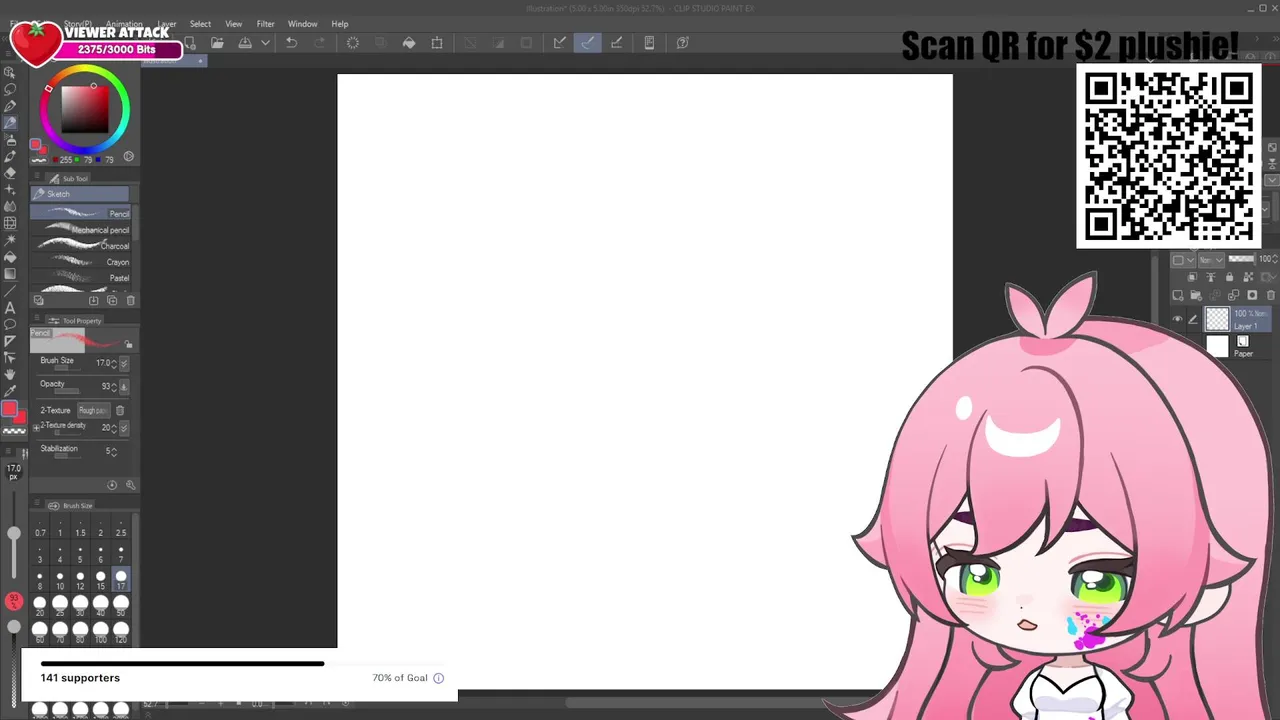Toggle lock on Pencil tool property preview
Screen dimensions: 1280x720
[x=128, y=344]
